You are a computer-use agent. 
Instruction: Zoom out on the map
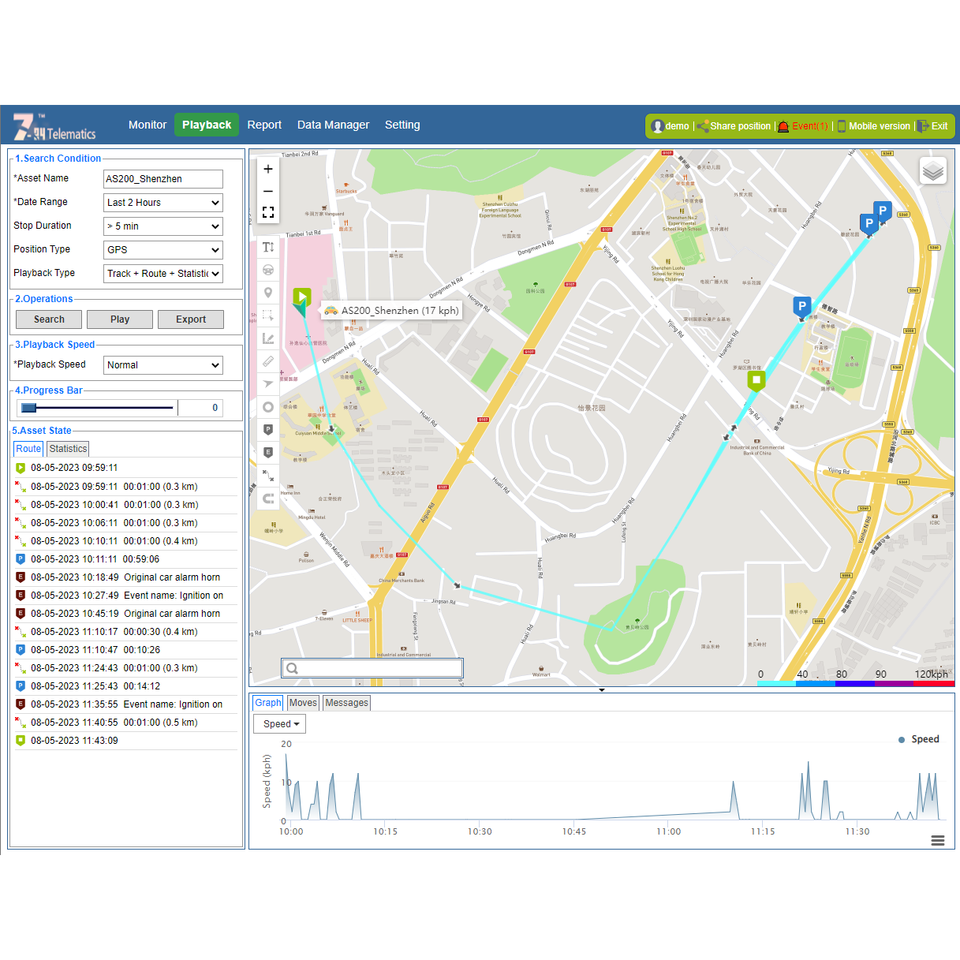[x=268, y=191]
